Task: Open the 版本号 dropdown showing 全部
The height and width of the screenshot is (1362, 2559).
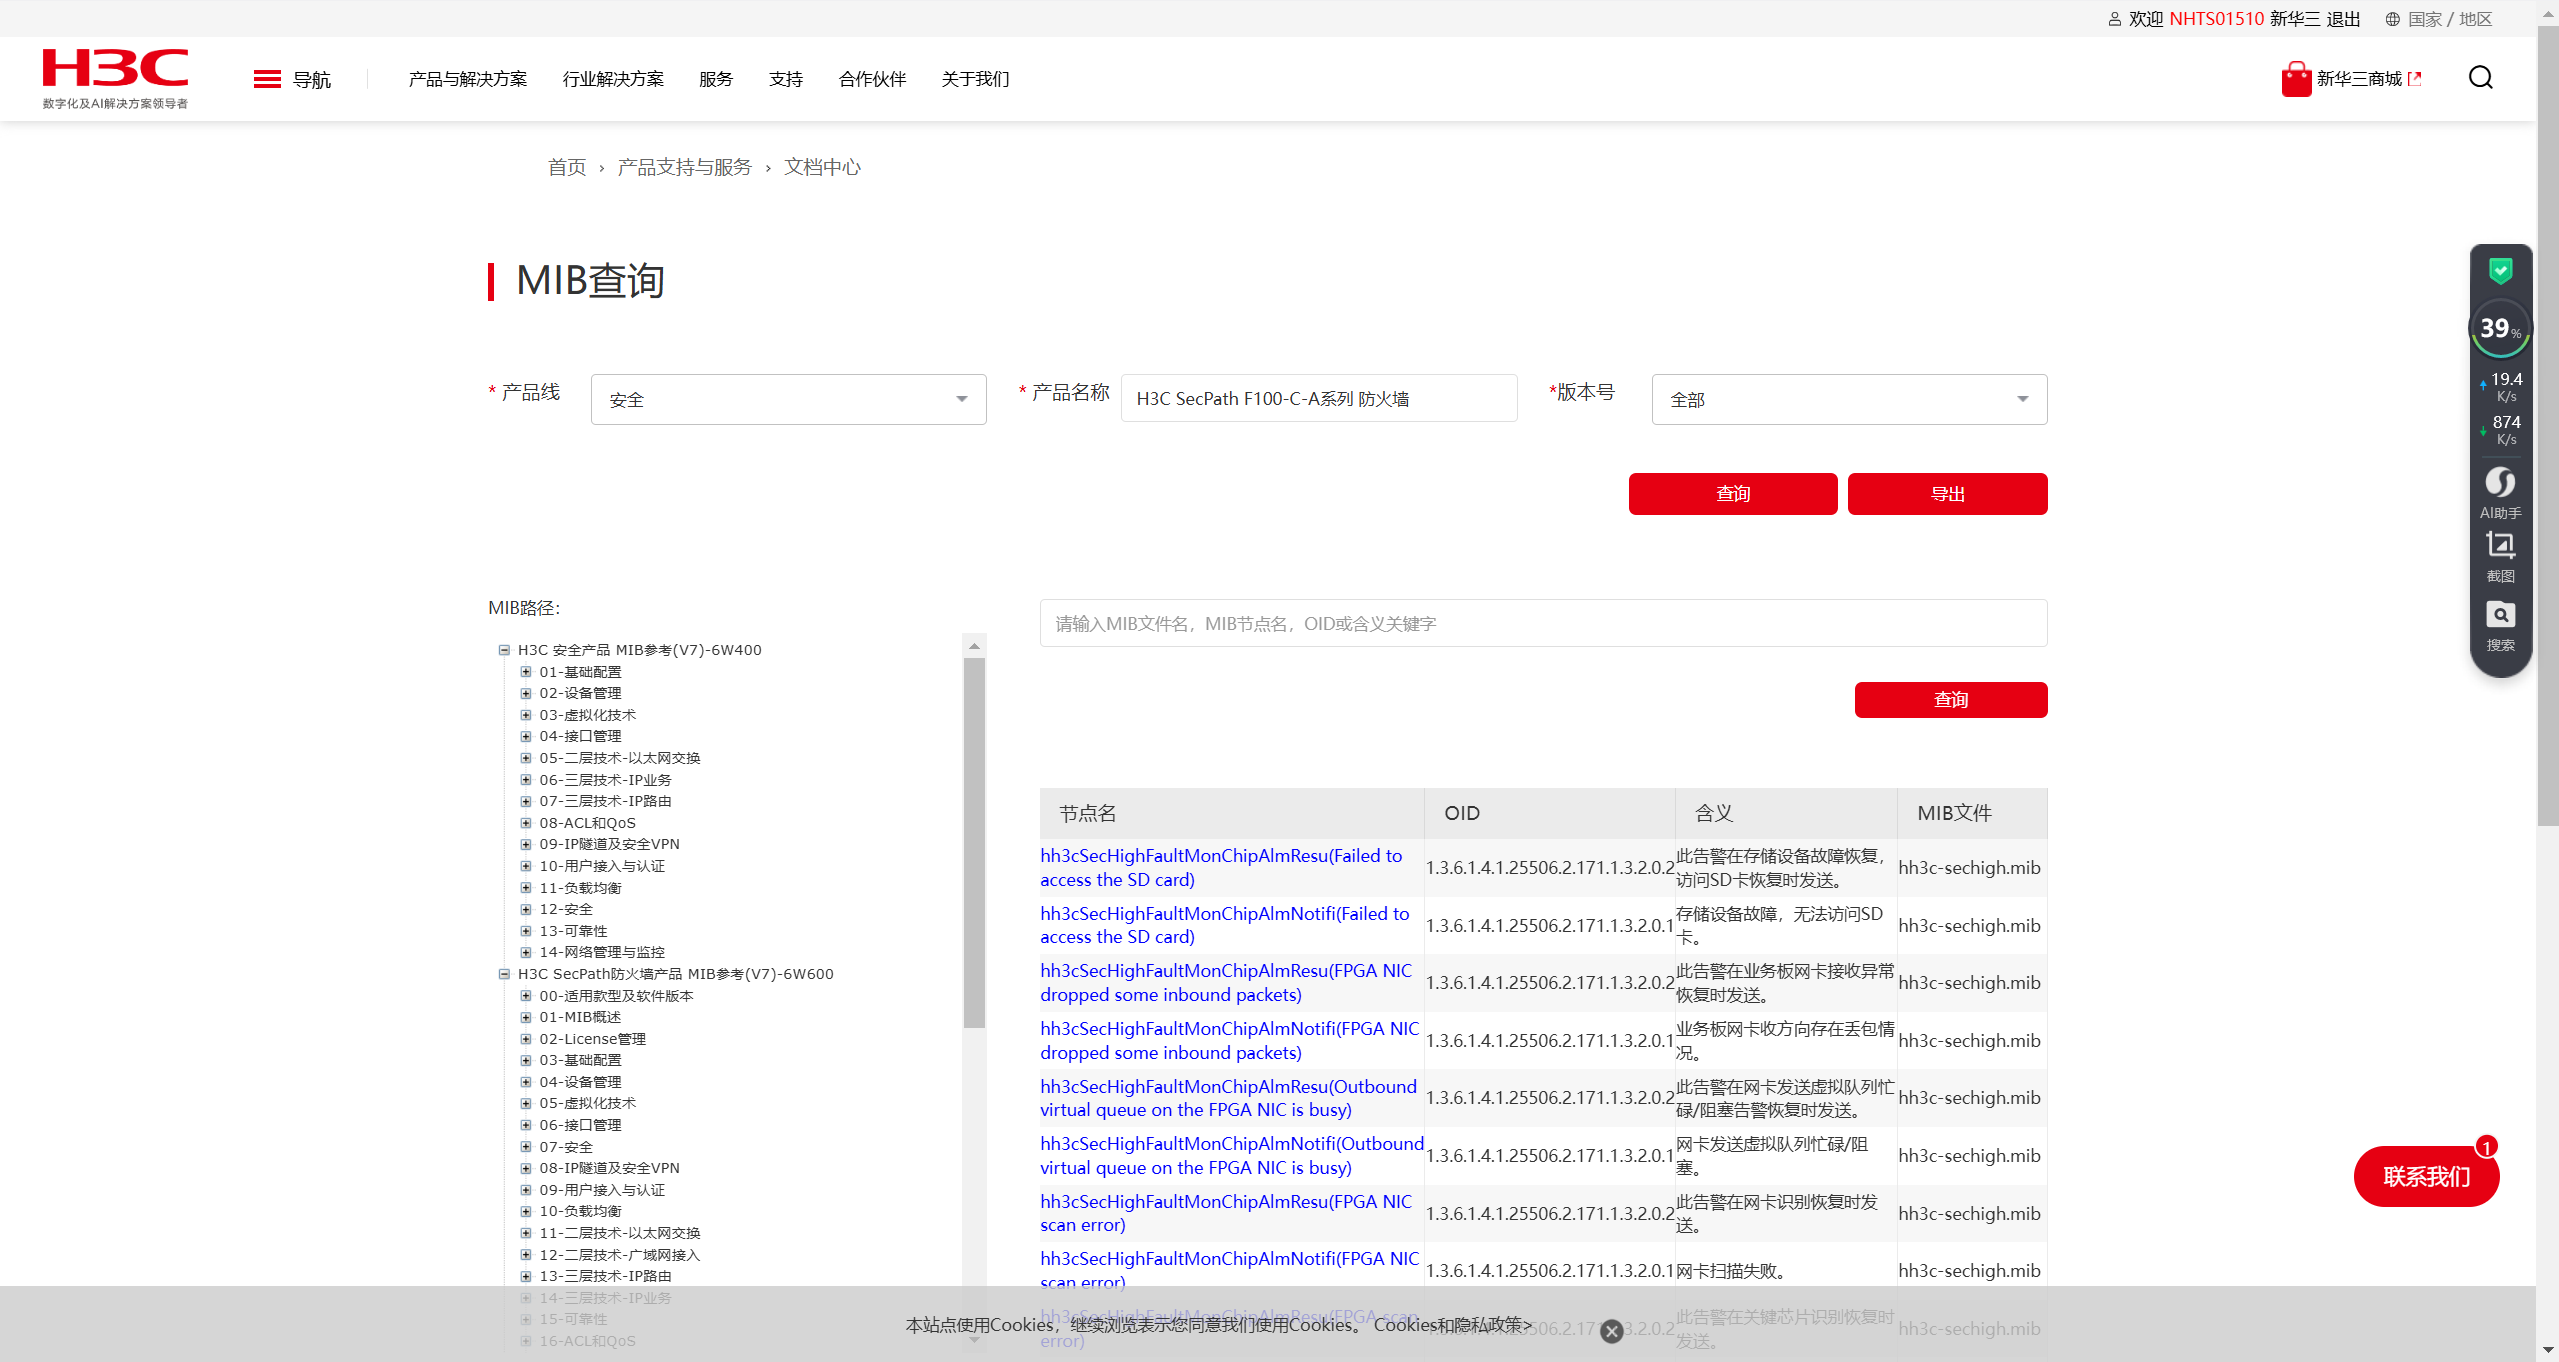Action: click(1848, 400)
